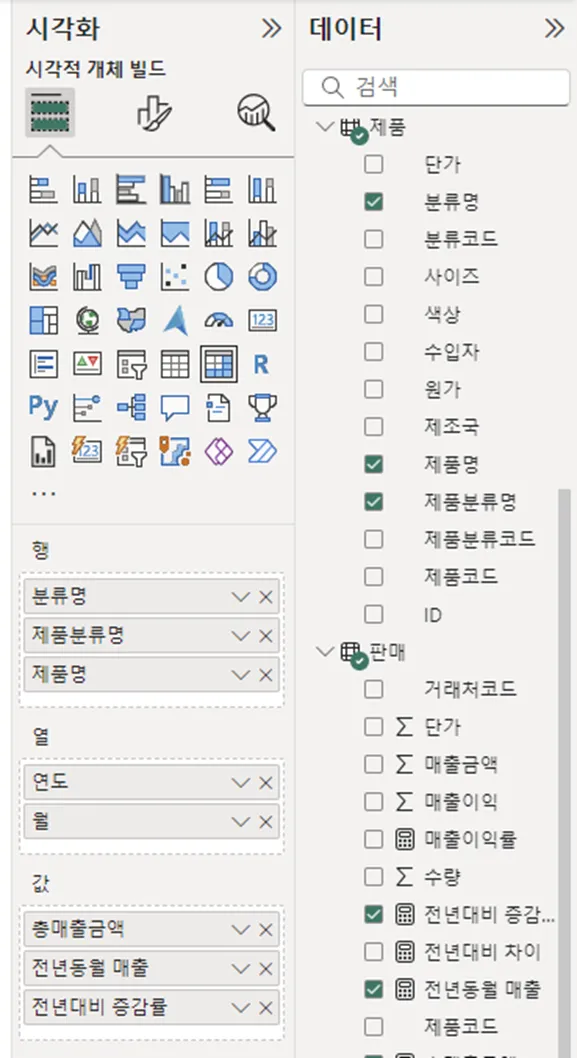Open the analytics magnifier tab
The image size is (577, 1058).
[x=256, y=112]
